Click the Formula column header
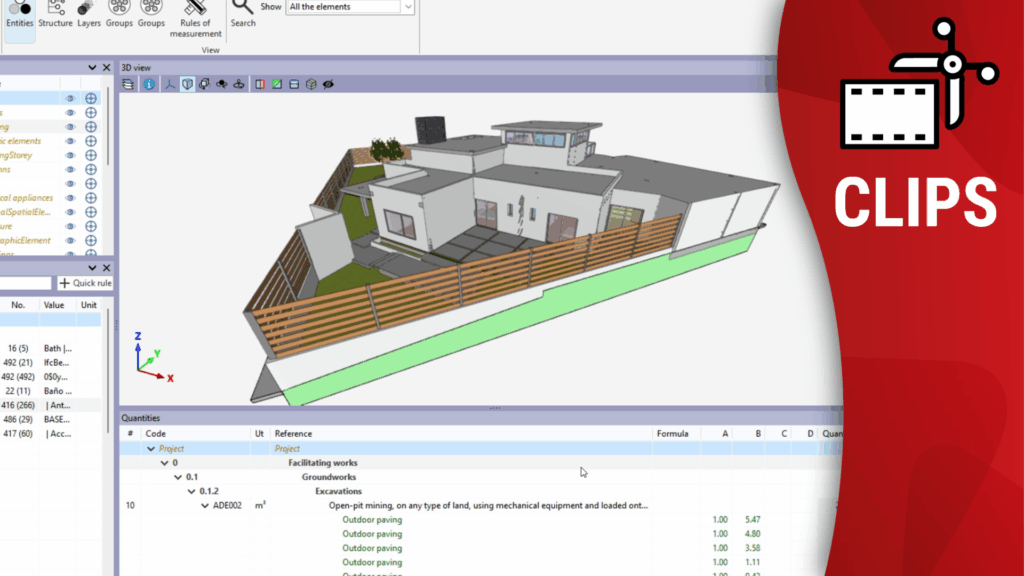1024x576 pixels. click(672, 434)
